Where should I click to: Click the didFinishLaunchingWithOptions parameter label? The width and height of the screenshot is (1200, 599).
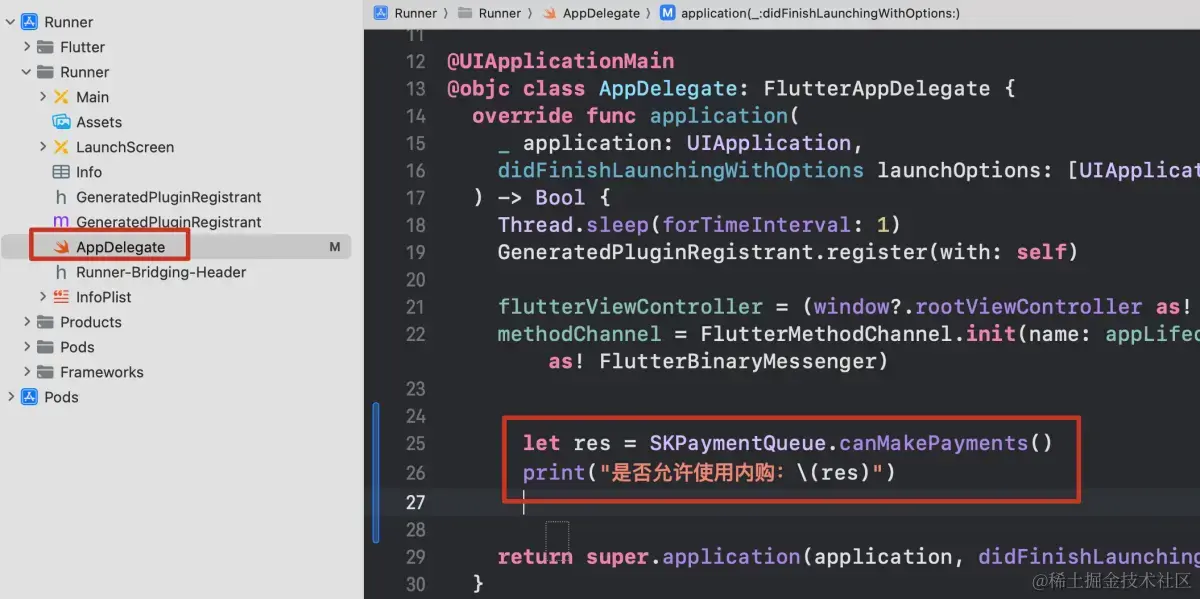click(681, 170)
